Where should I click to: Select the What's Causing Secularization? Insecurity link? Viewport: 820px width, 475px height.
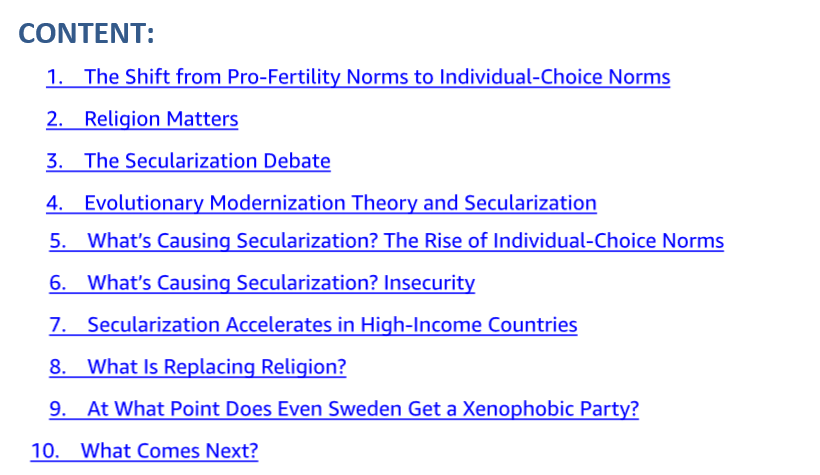tap(280, 283)
